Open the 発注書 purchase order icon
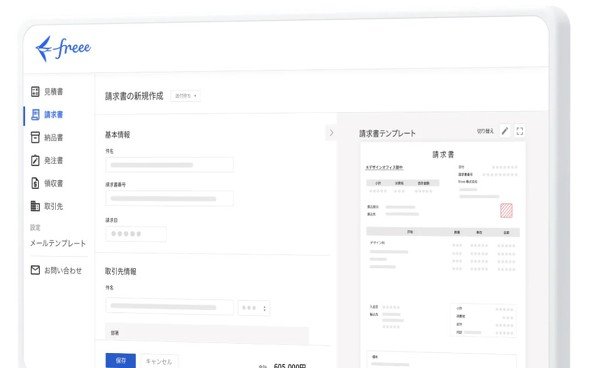The image size is (590, 368). [x=35, y=160]
